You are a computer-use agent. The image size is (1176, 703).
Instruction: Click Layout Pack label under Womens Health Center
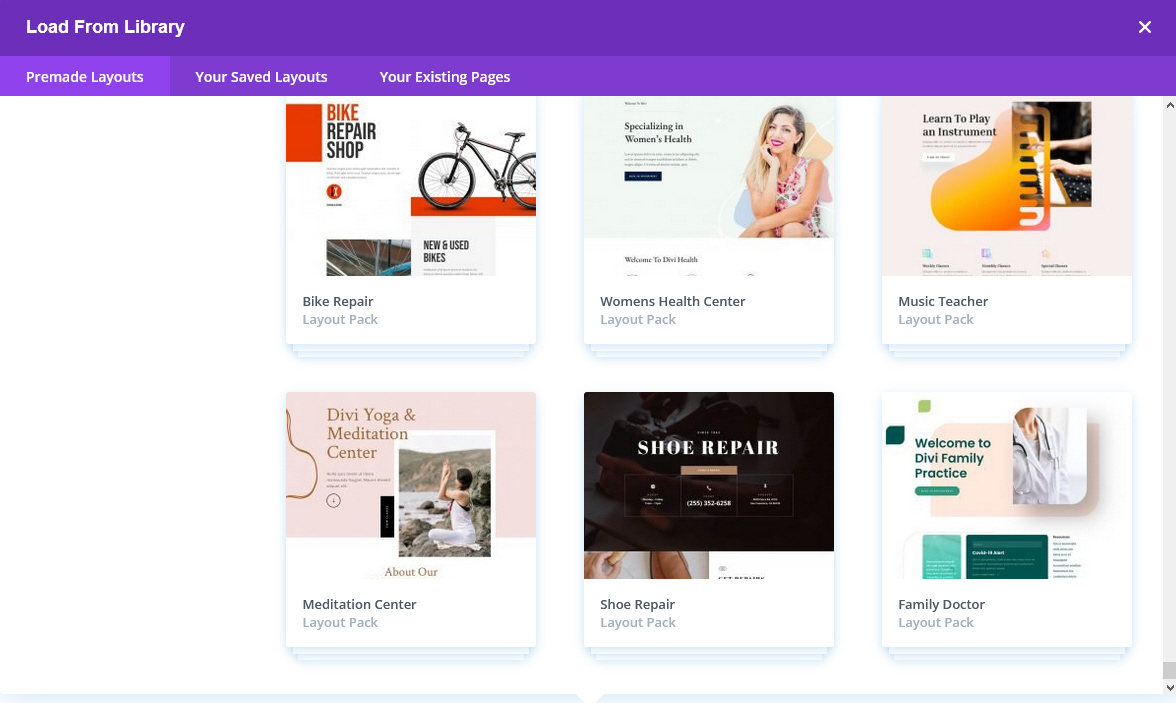click(638, 320)
